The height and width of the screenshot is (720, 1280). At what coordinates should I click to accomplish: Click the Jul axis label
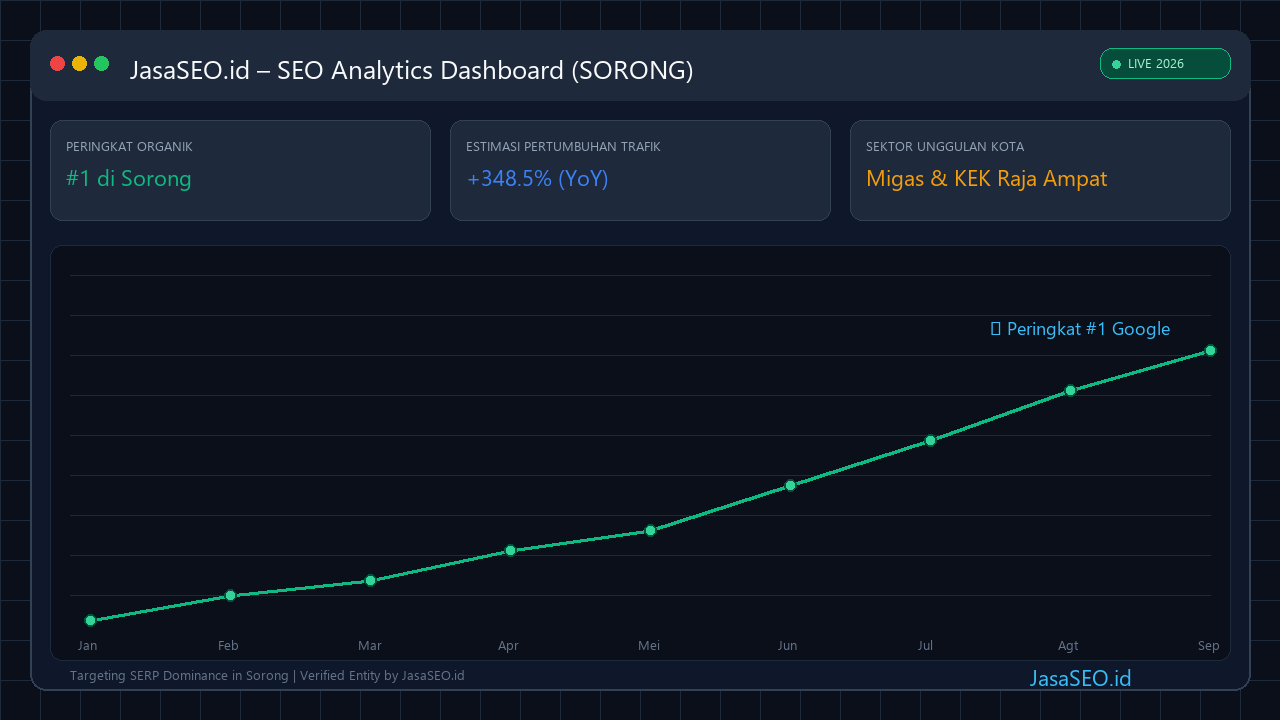[x=925, y=646]
